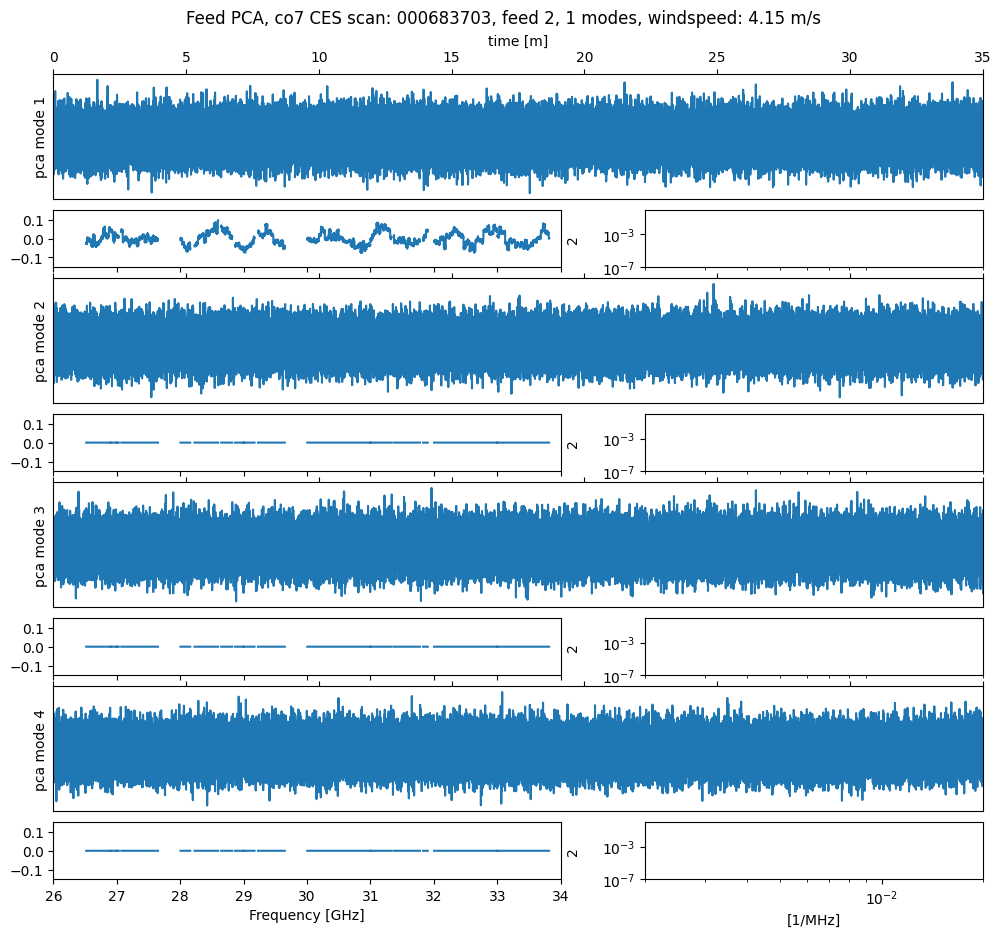Click the '[1/MHz]' x-axis label
This screenshot has width=1001, height=937.
click(813, 920)
